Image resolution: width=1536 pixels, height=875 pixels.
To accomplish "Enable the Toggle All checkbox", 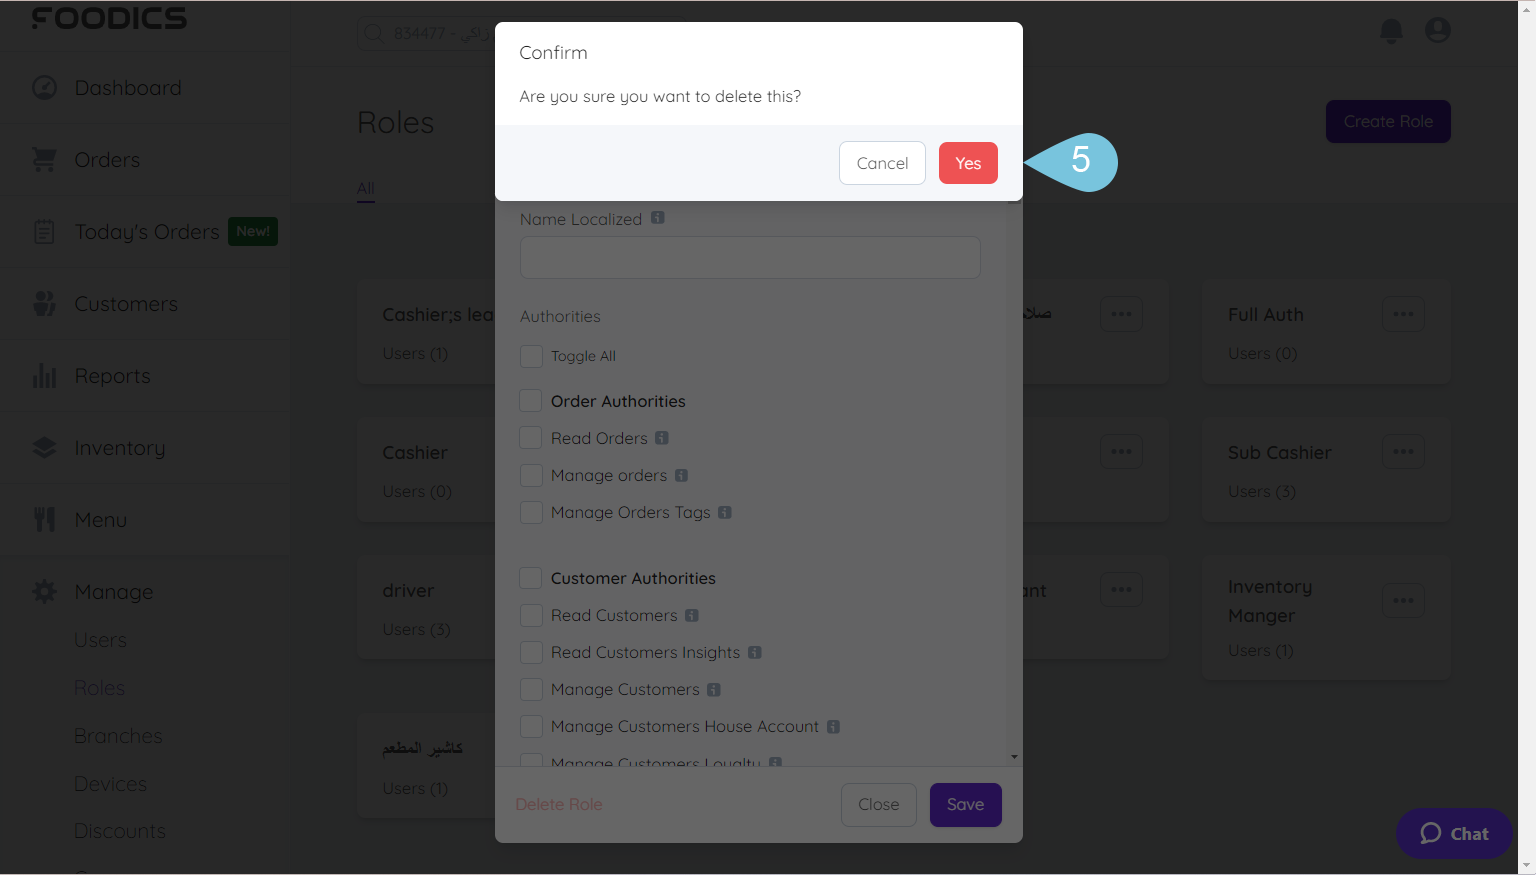I will click(x=531, y=356).
